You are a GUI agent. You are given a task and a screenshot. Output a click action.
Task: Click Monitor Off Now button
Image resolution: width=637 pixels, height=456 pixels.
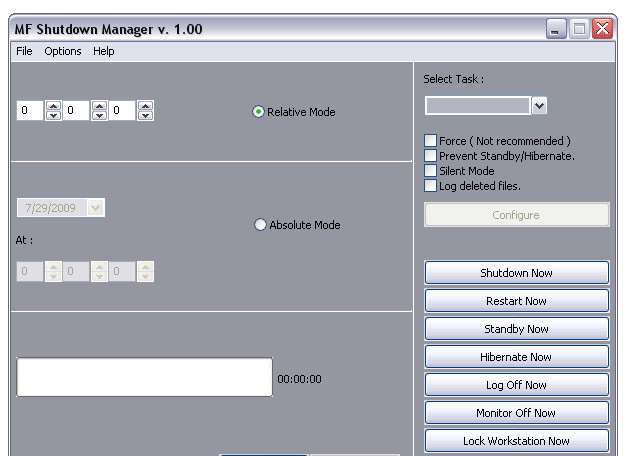coord(516,413)
